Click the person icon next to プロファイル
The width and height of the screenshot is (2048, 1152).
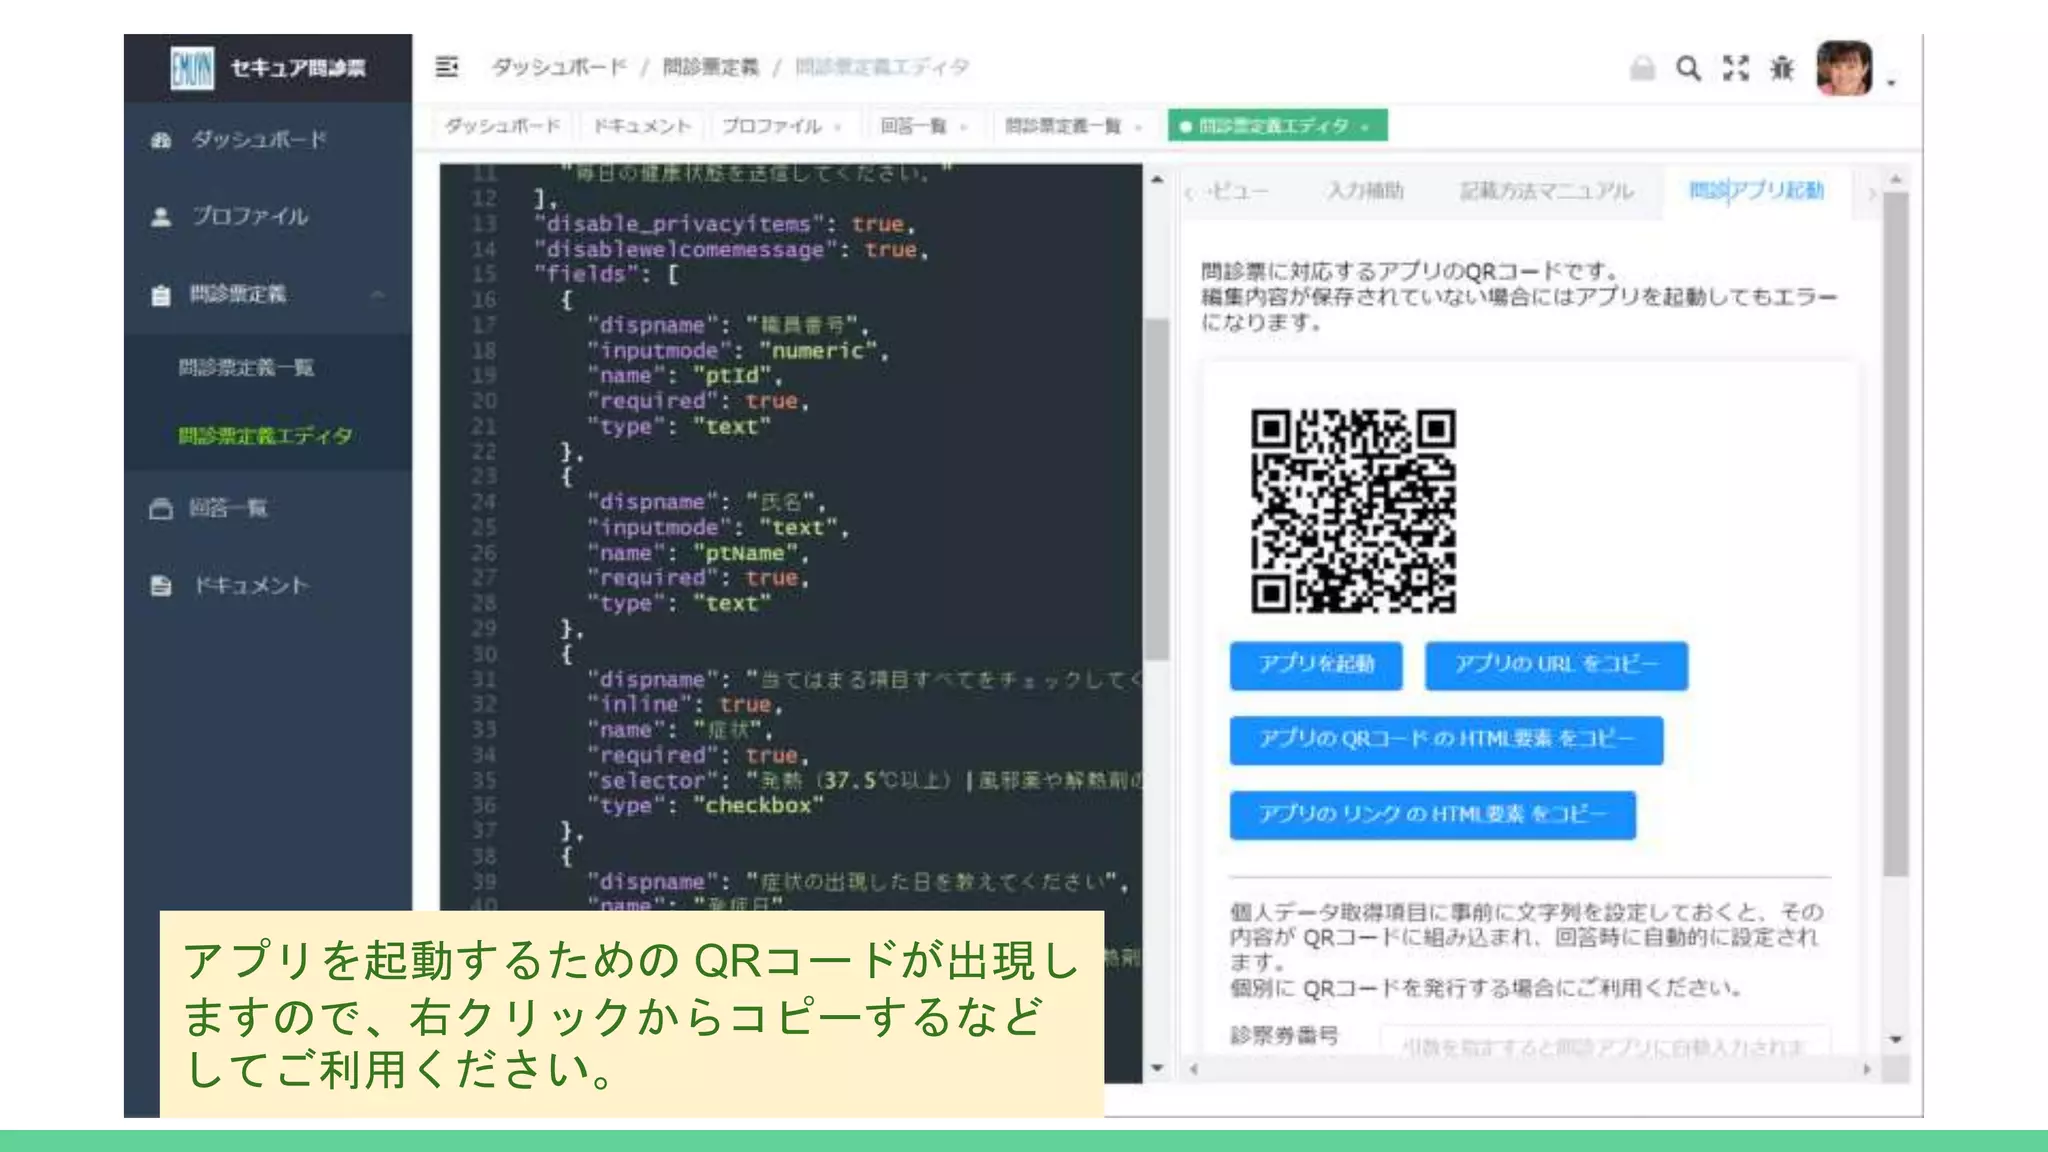point(160,217)
